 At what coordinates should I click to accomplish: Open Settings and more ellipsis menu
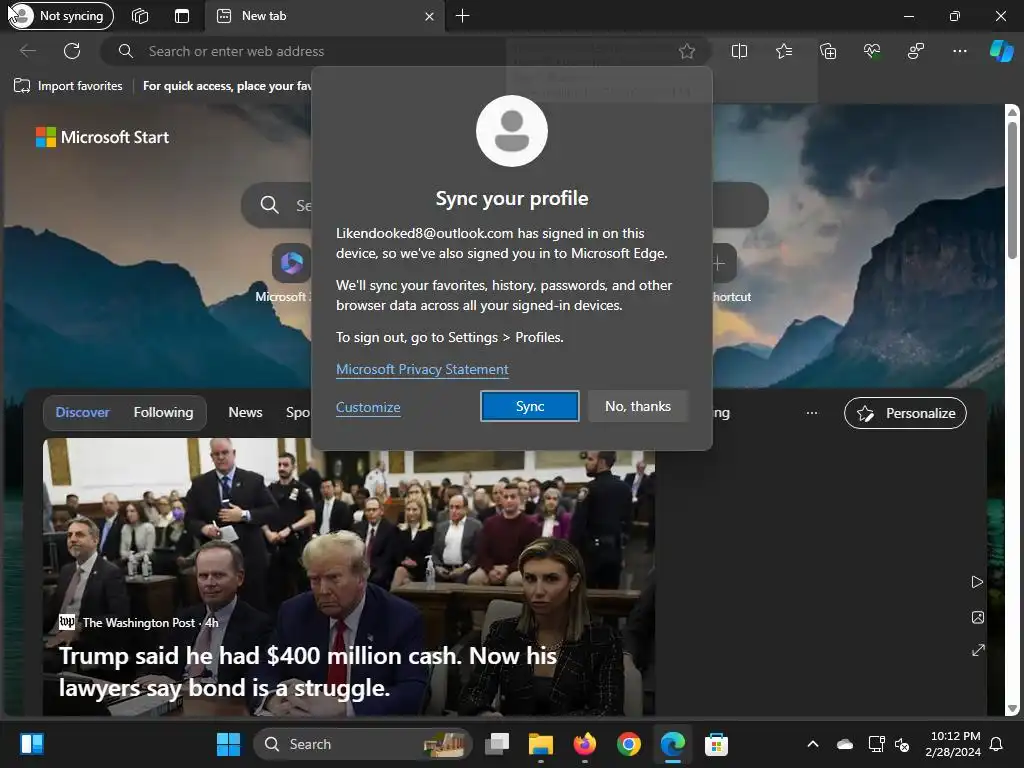click(959, 51)
